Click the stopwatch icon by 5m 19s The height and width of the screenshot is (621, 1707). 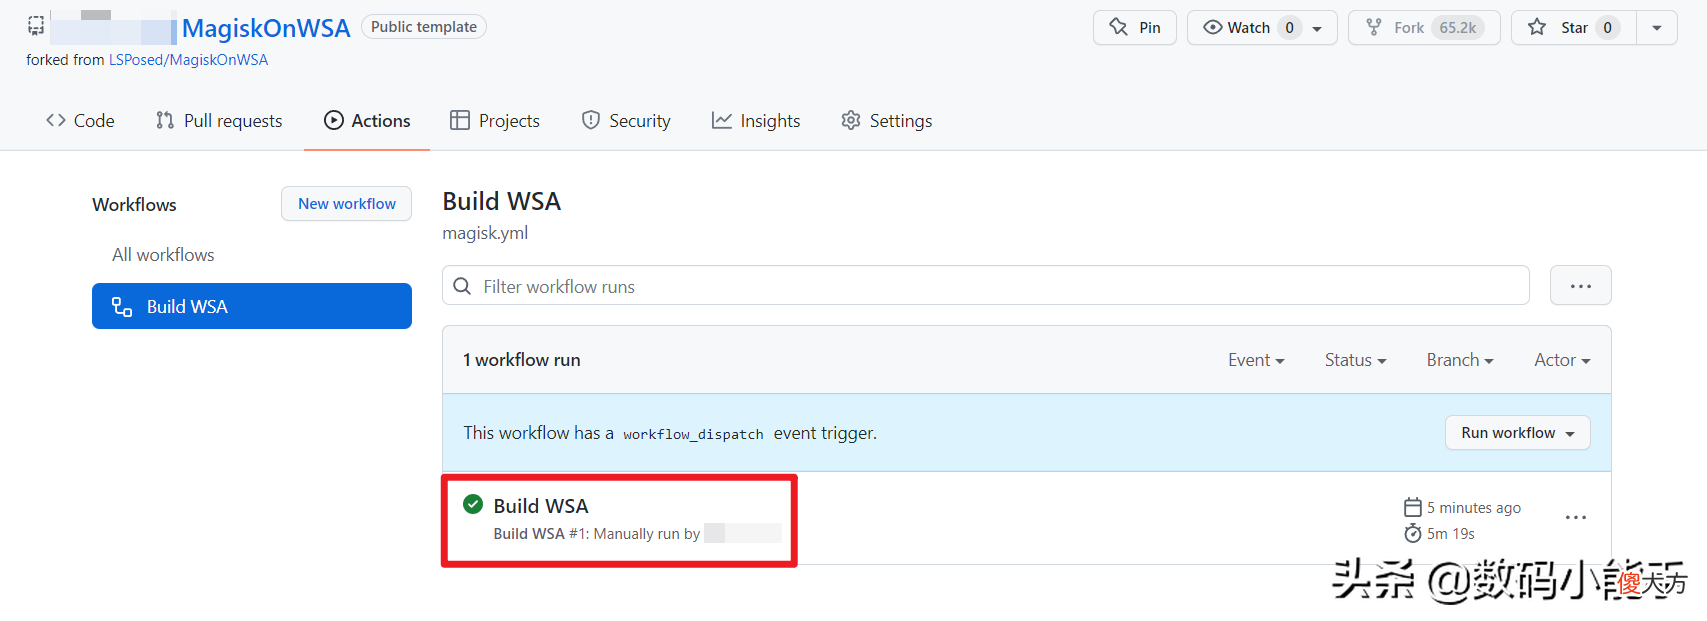(1412, 533)
